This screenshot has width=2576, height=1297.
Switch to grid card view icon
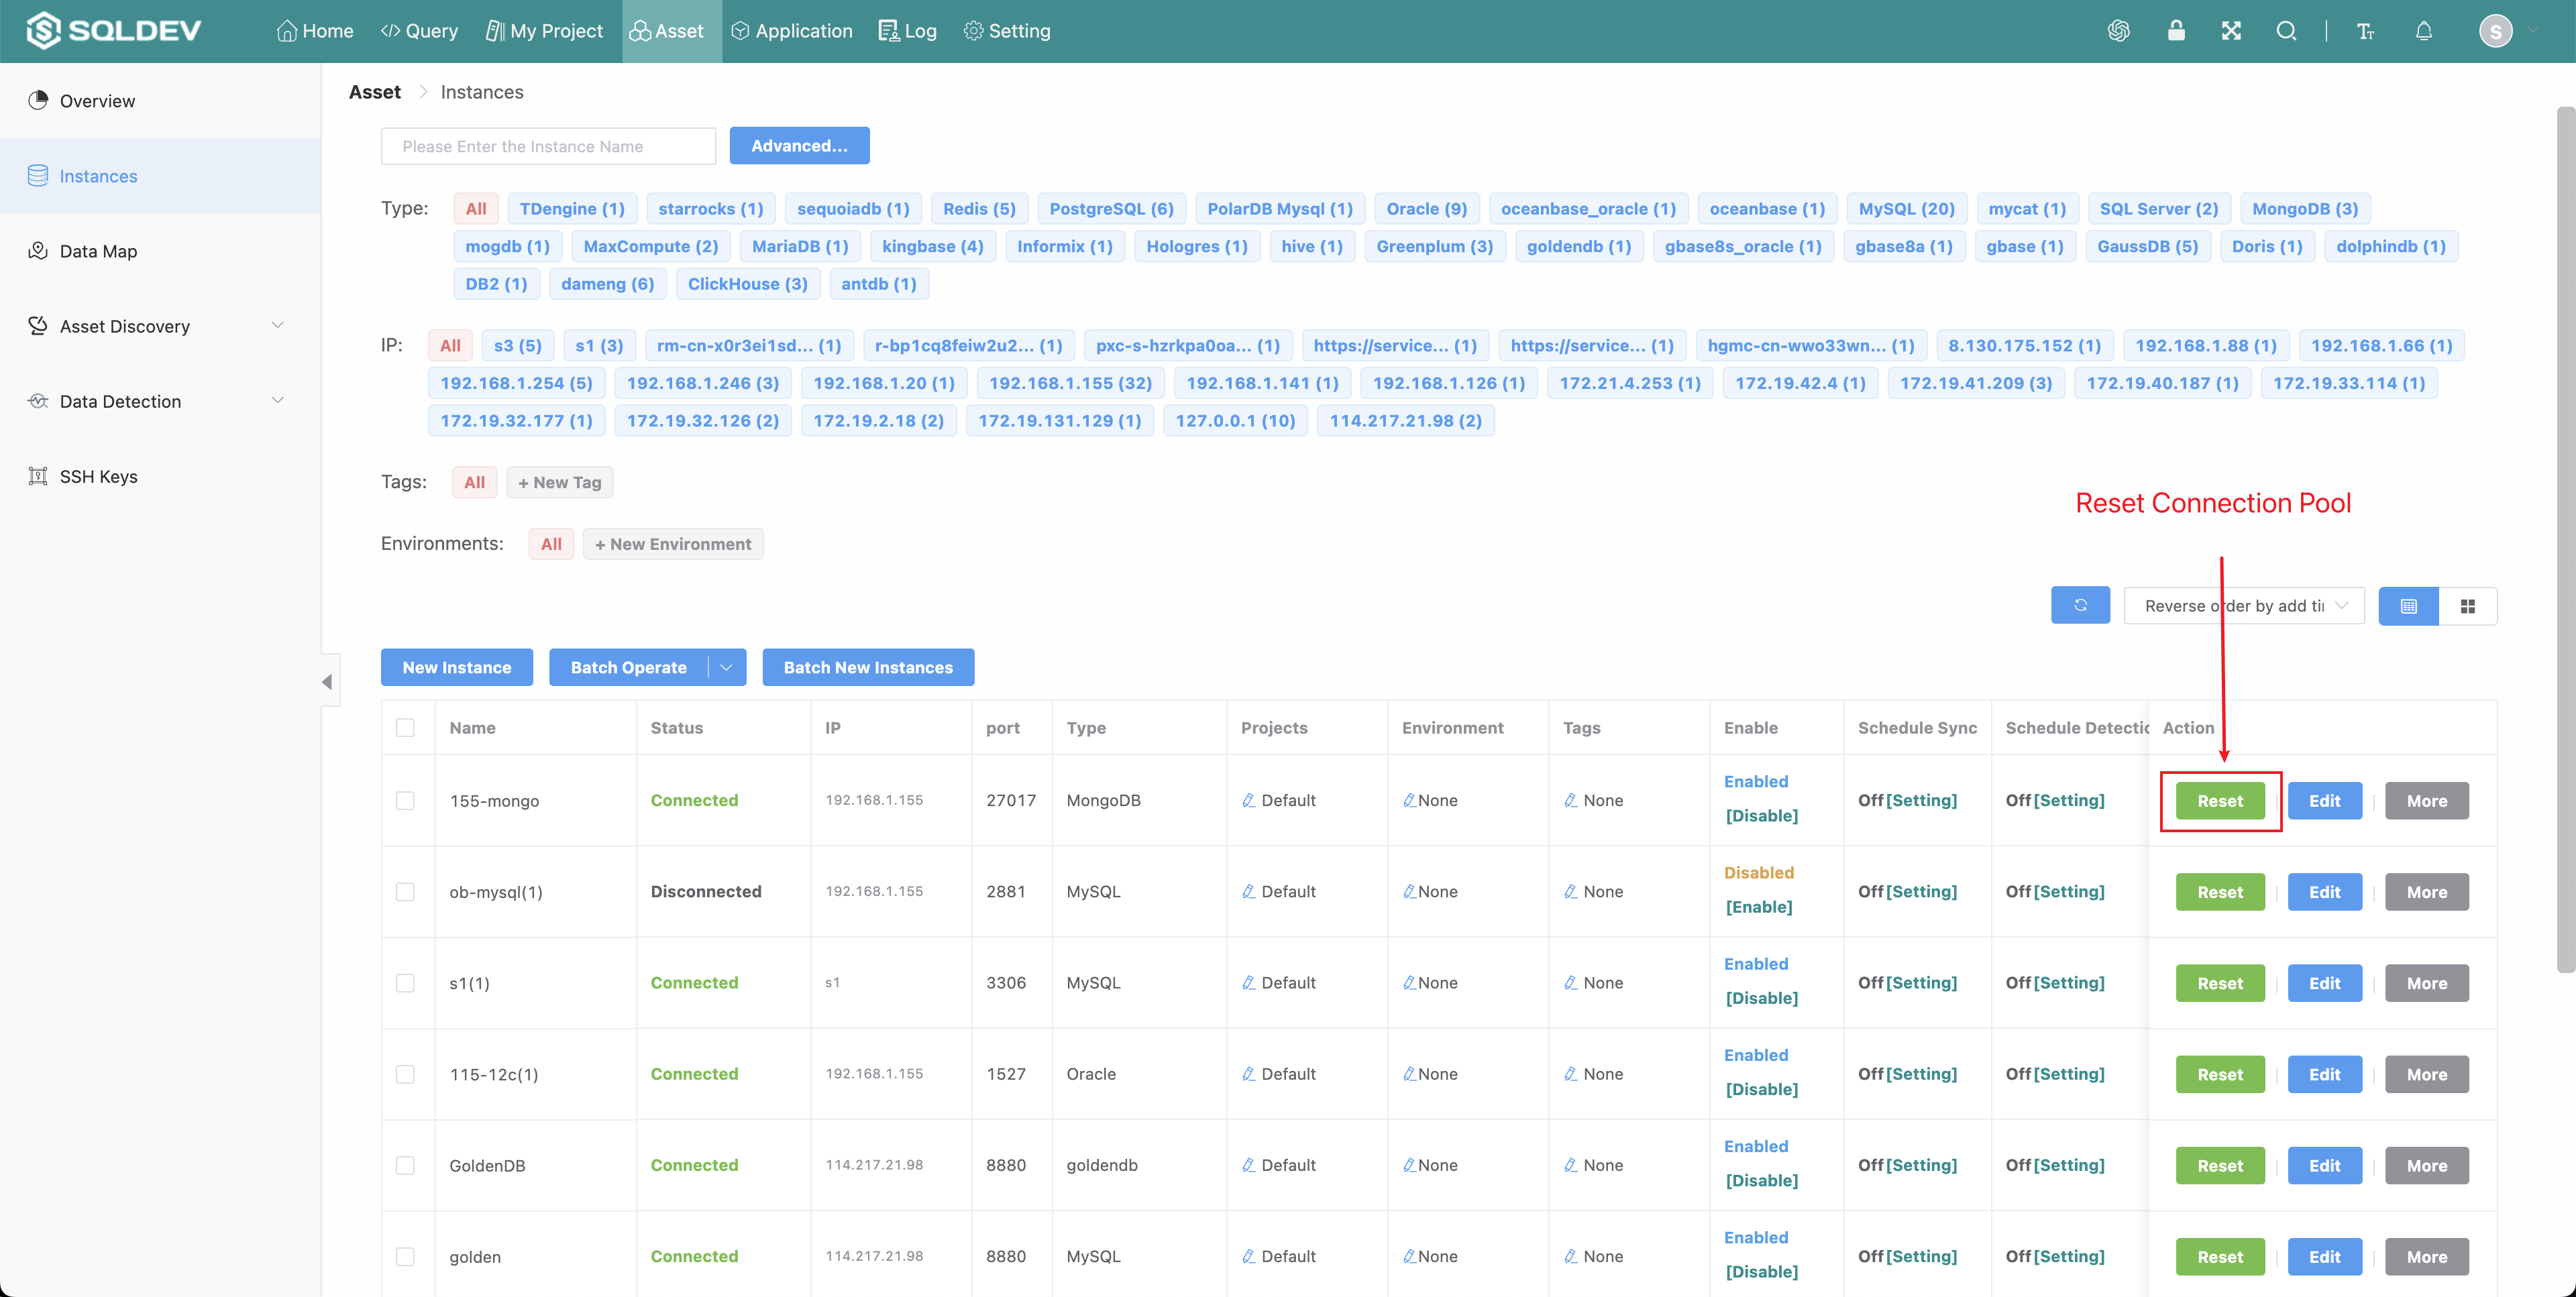(2467, 606)
